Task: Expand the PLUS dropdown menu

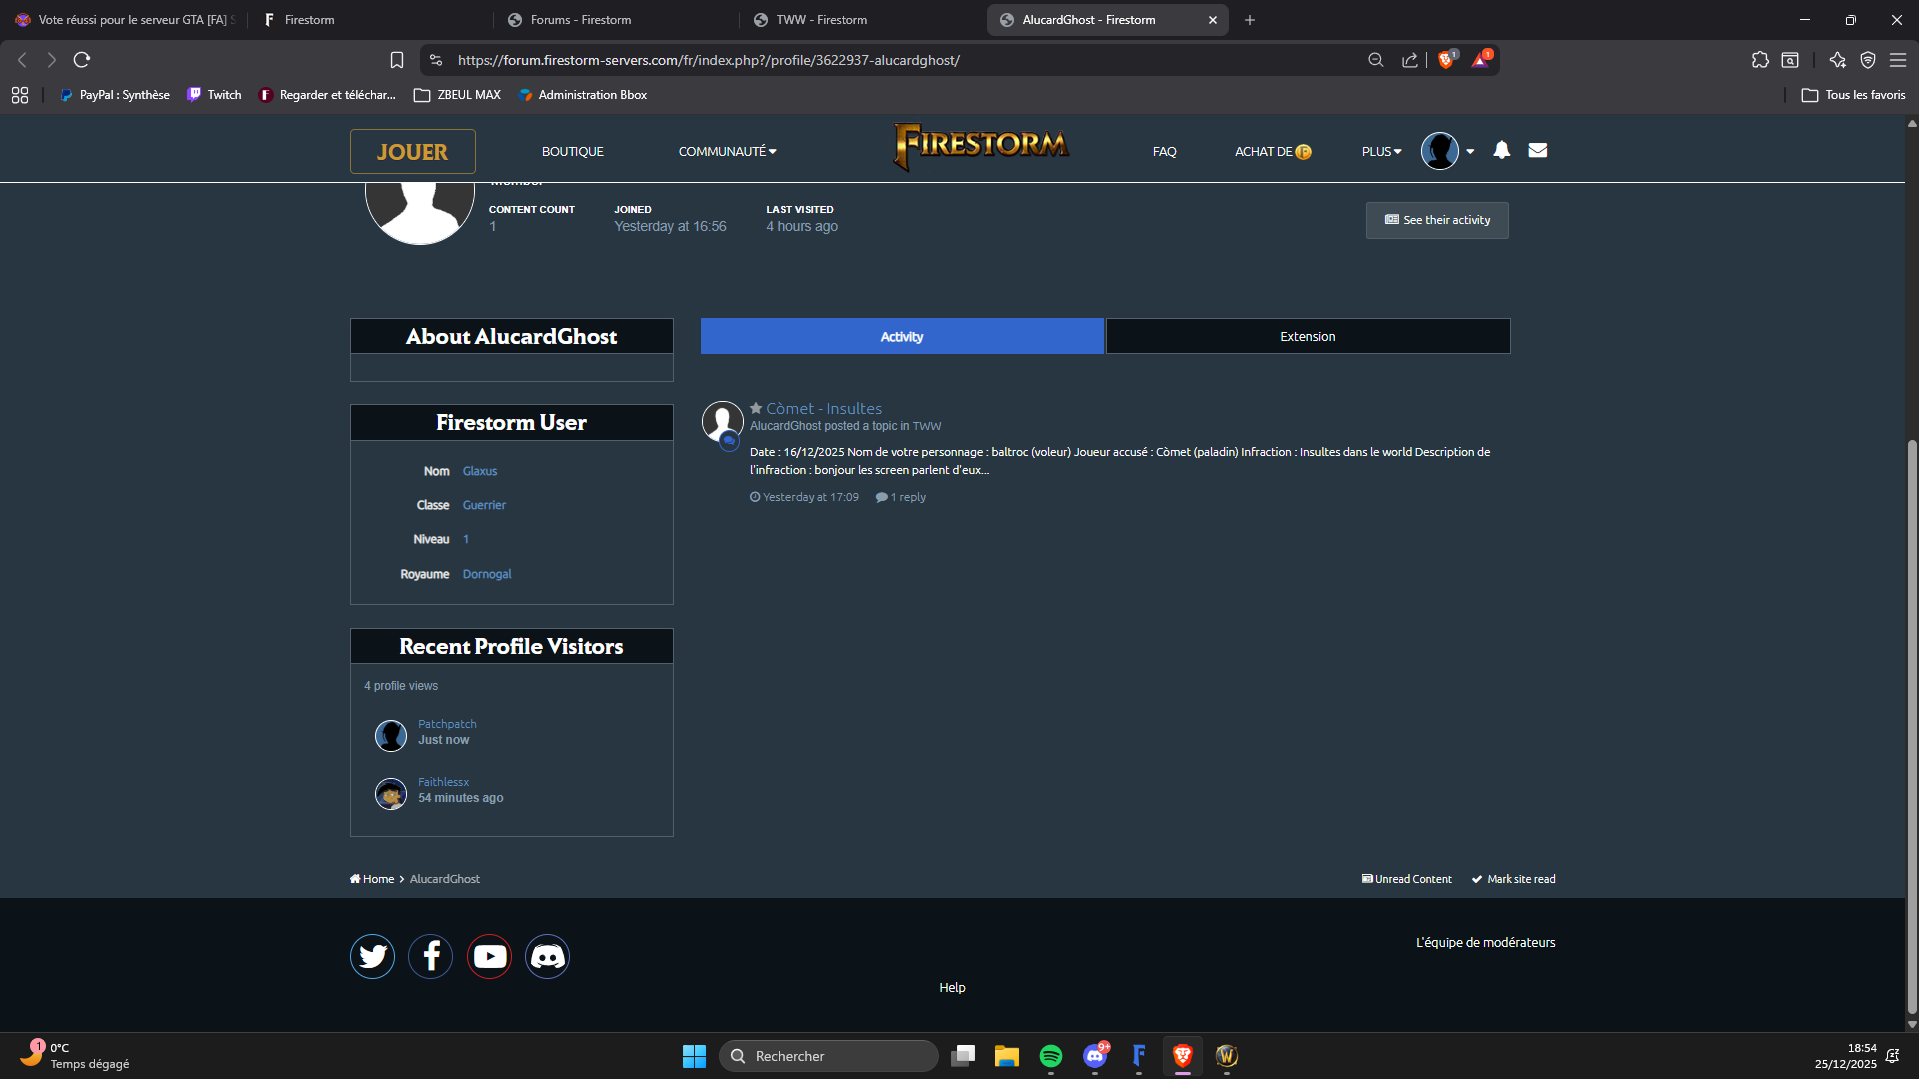Action: [1381, 152]
